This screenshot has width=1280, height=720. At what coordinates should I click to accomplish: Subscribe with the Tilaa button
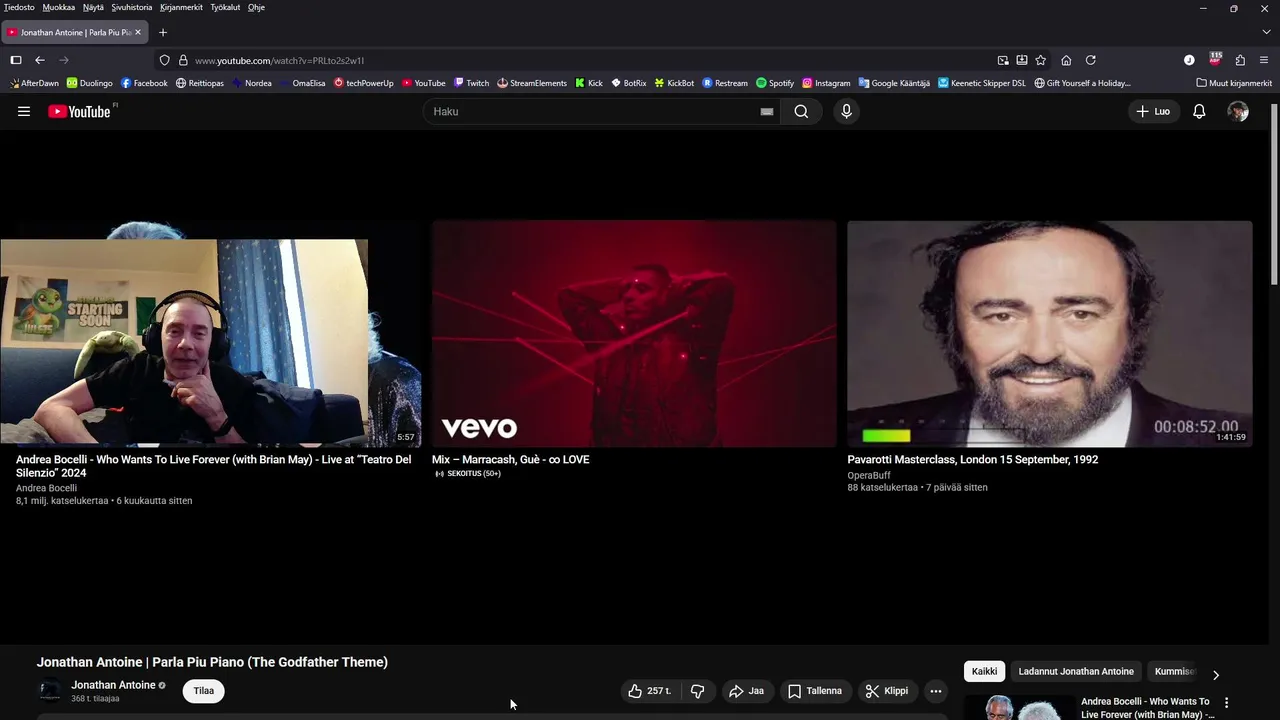click(204, 691)
